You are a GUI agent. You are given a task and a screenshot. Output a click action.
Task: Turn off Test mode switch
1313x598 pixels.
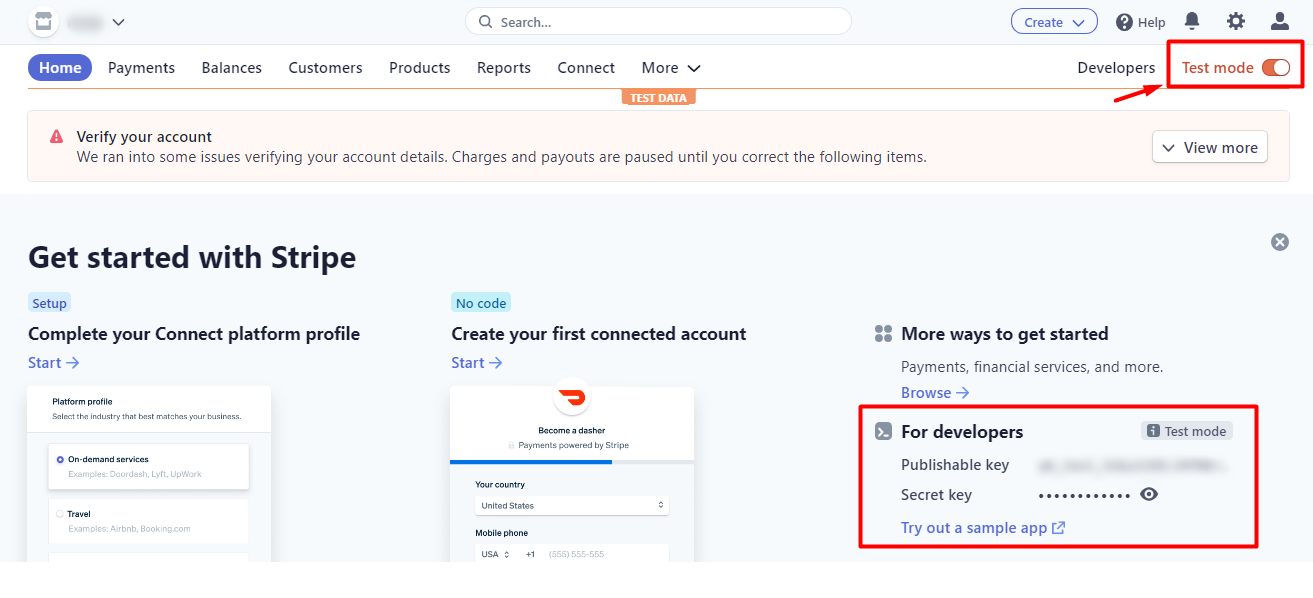[1276, 68]
